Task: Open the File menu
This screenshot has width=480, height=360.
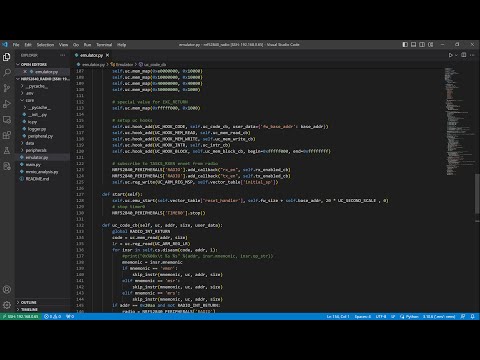Action: 16,45
